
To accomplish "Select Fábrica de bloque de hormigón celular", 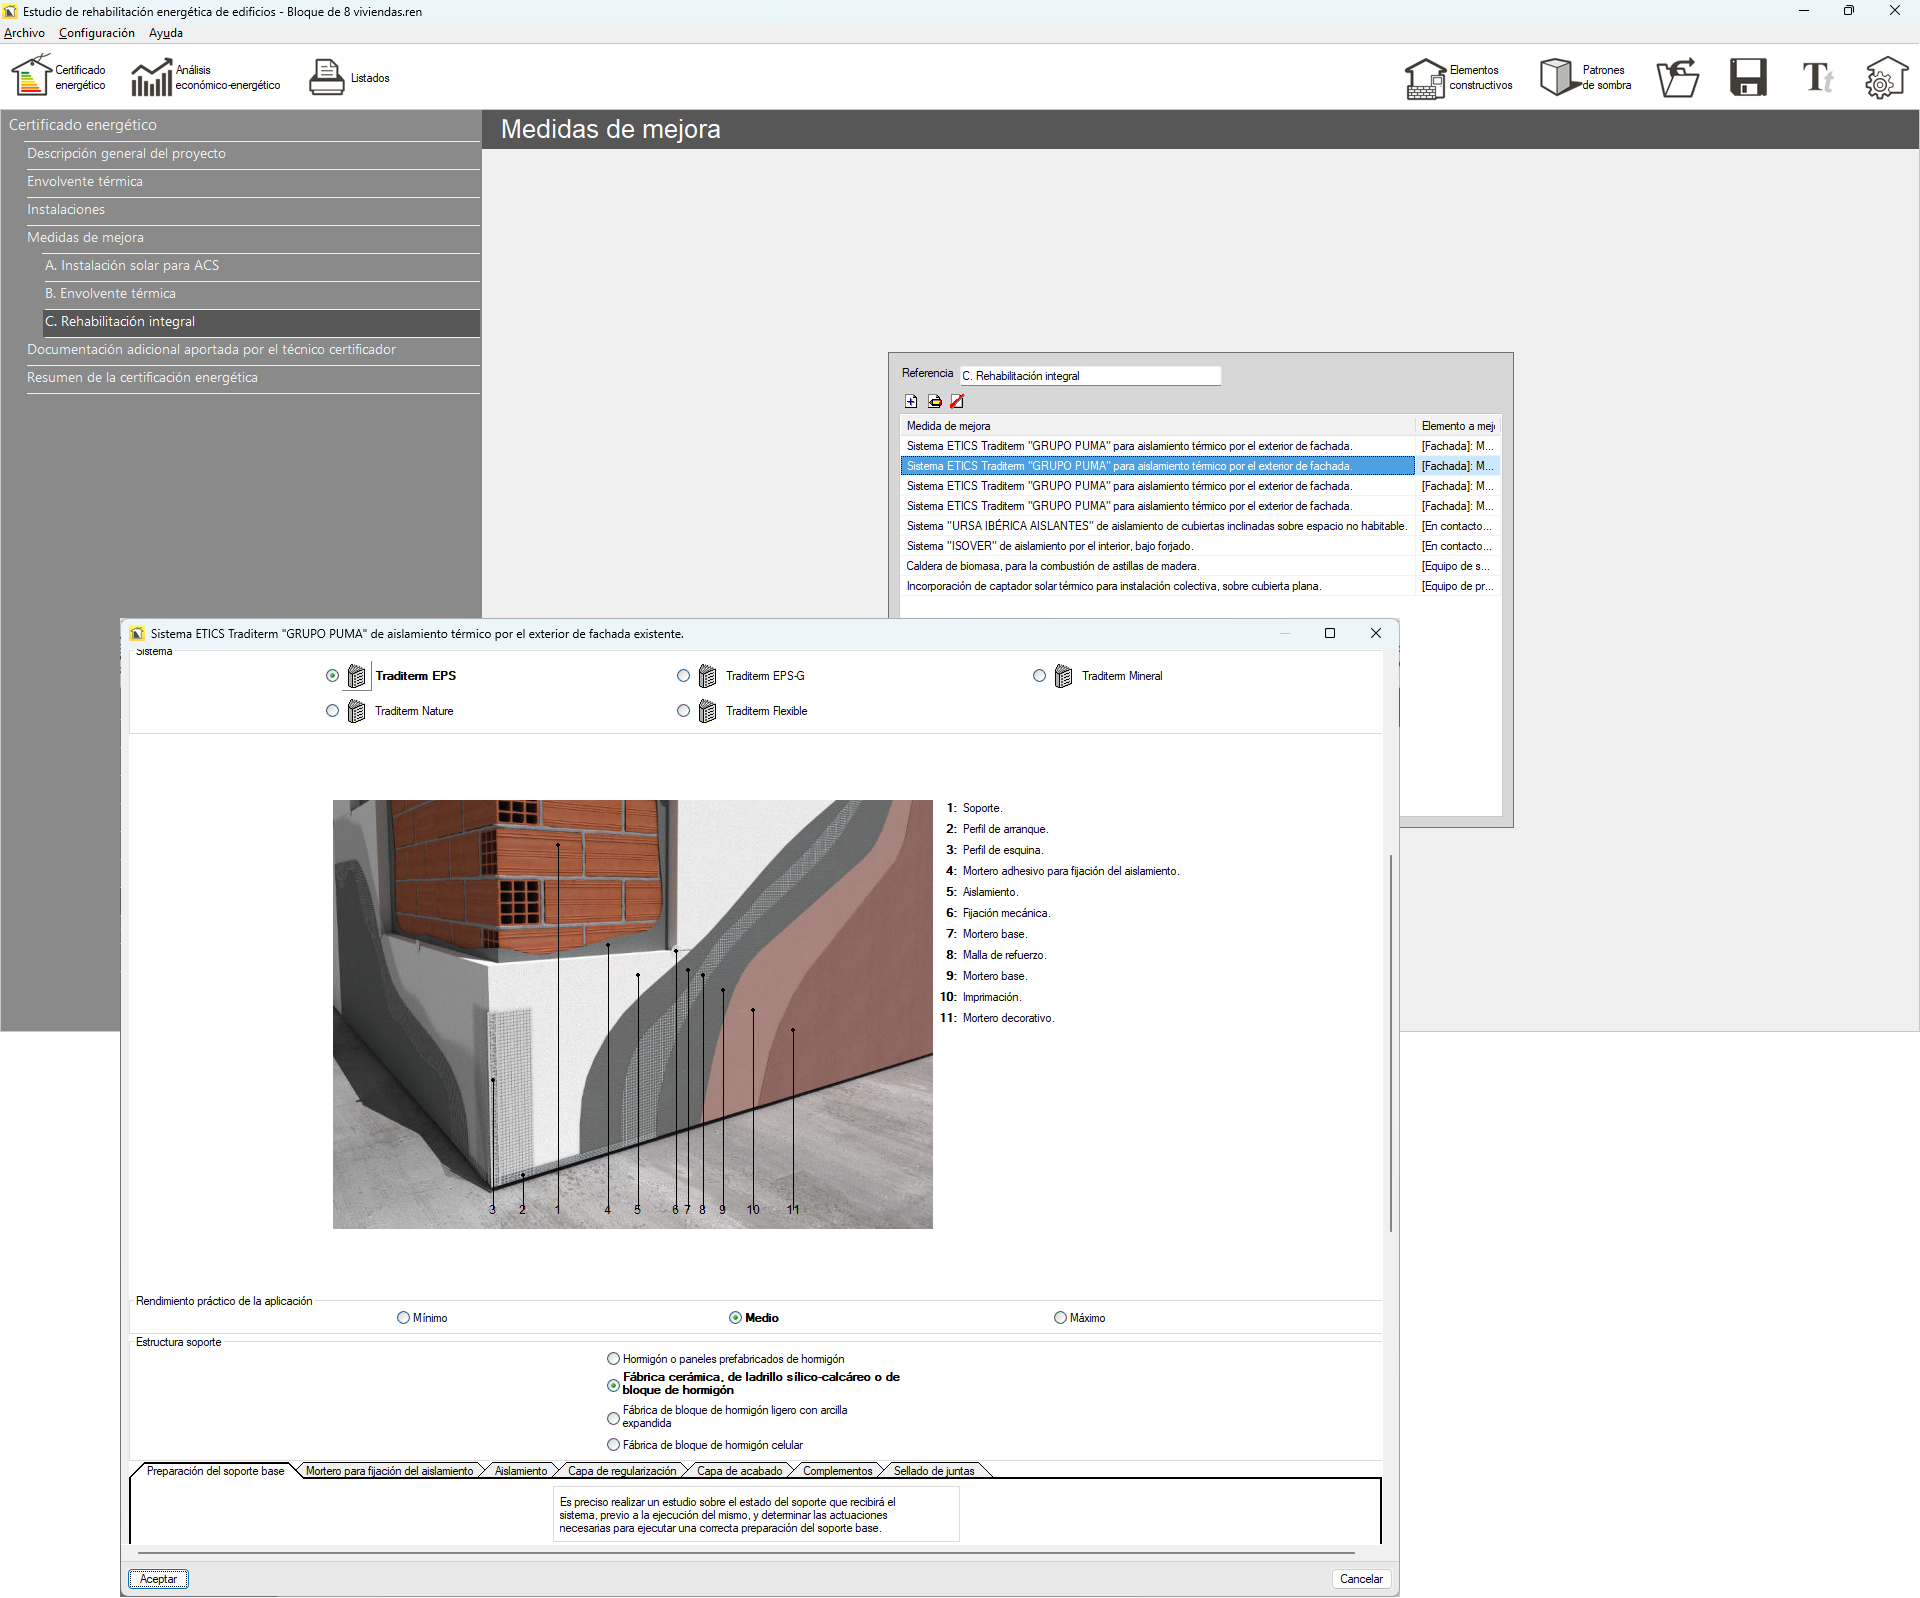I will (x=613, y=1445).
